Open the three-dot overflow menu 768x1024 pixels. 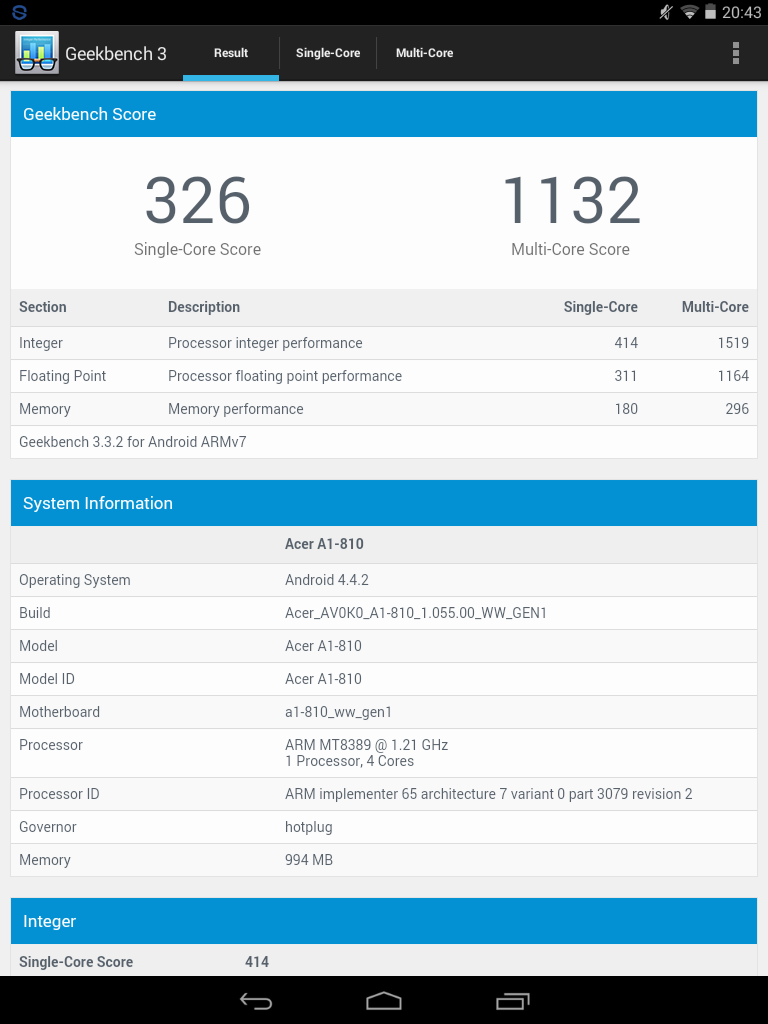[735, 53]
